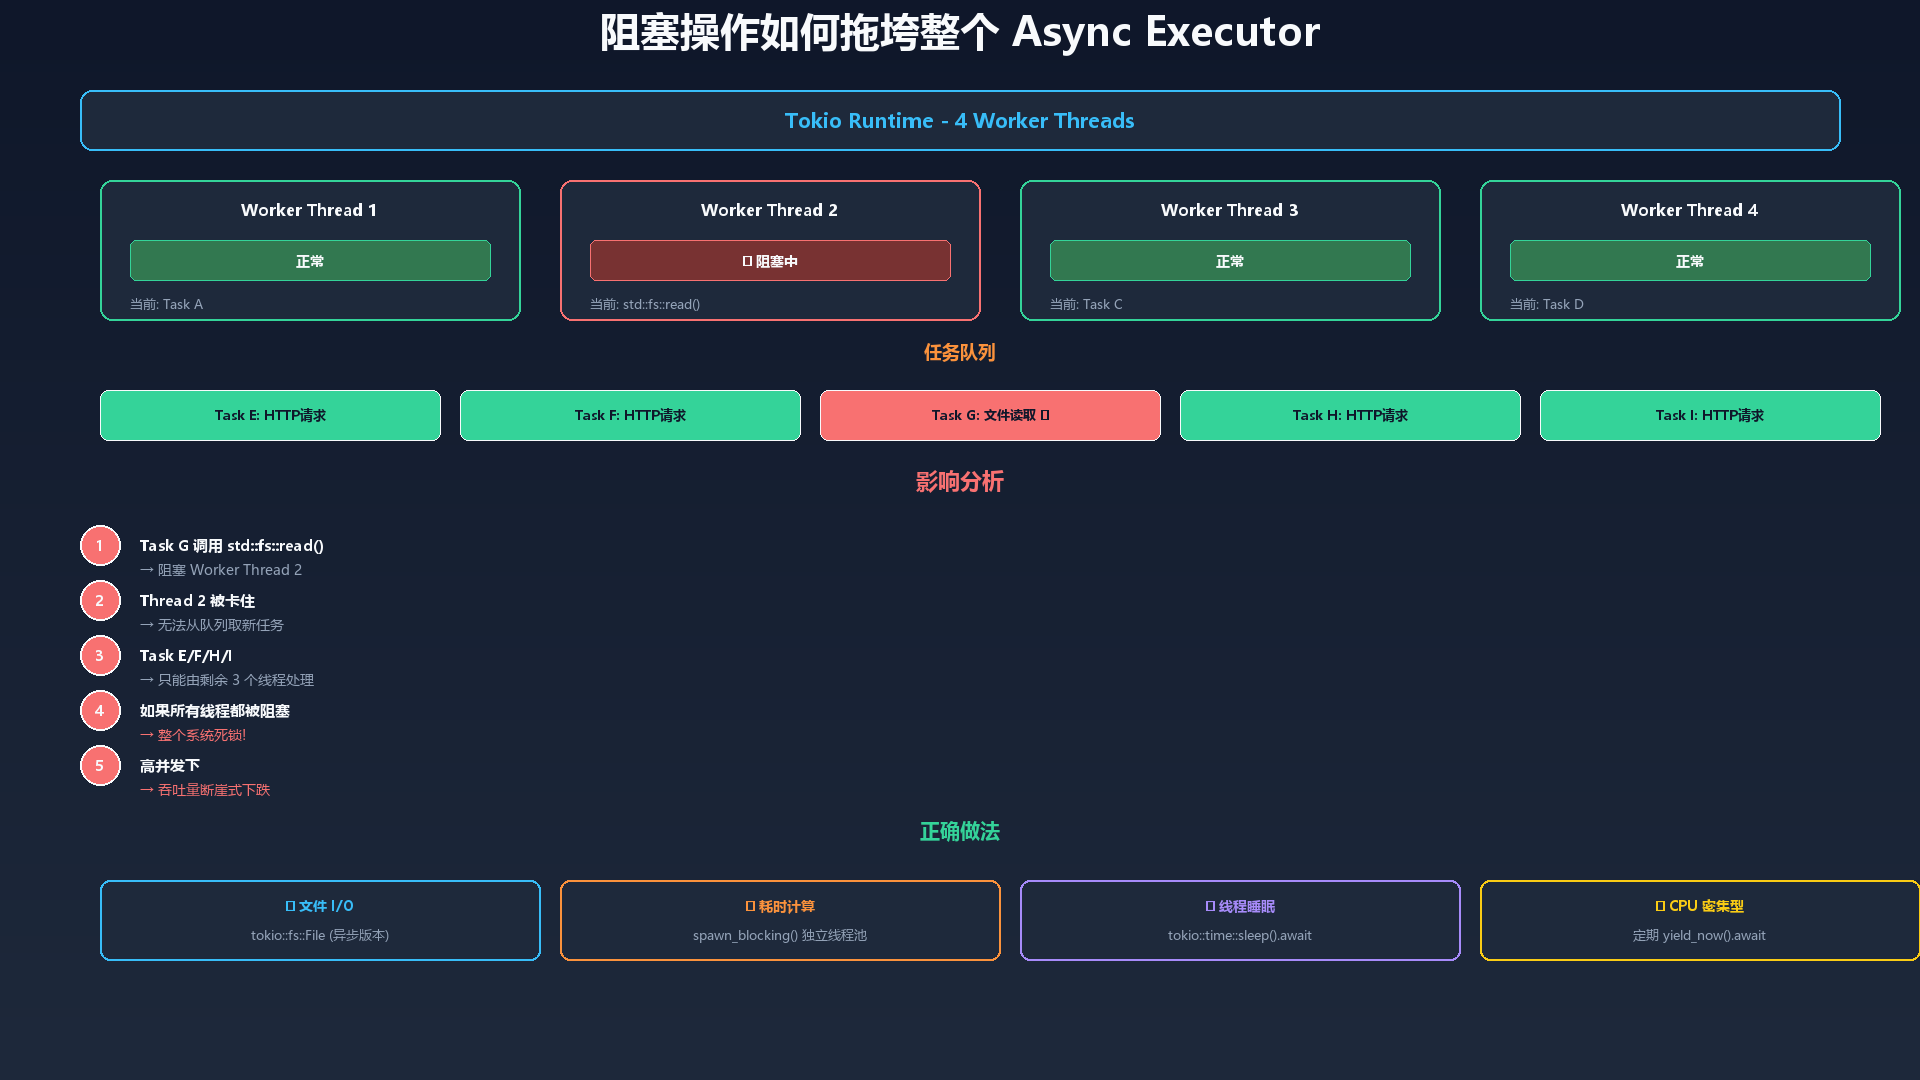This screenshot has width=1920, height=1080.
Task: Click the 耗时计算 card title
Action: pyautogui.click(x=780, y=906)
